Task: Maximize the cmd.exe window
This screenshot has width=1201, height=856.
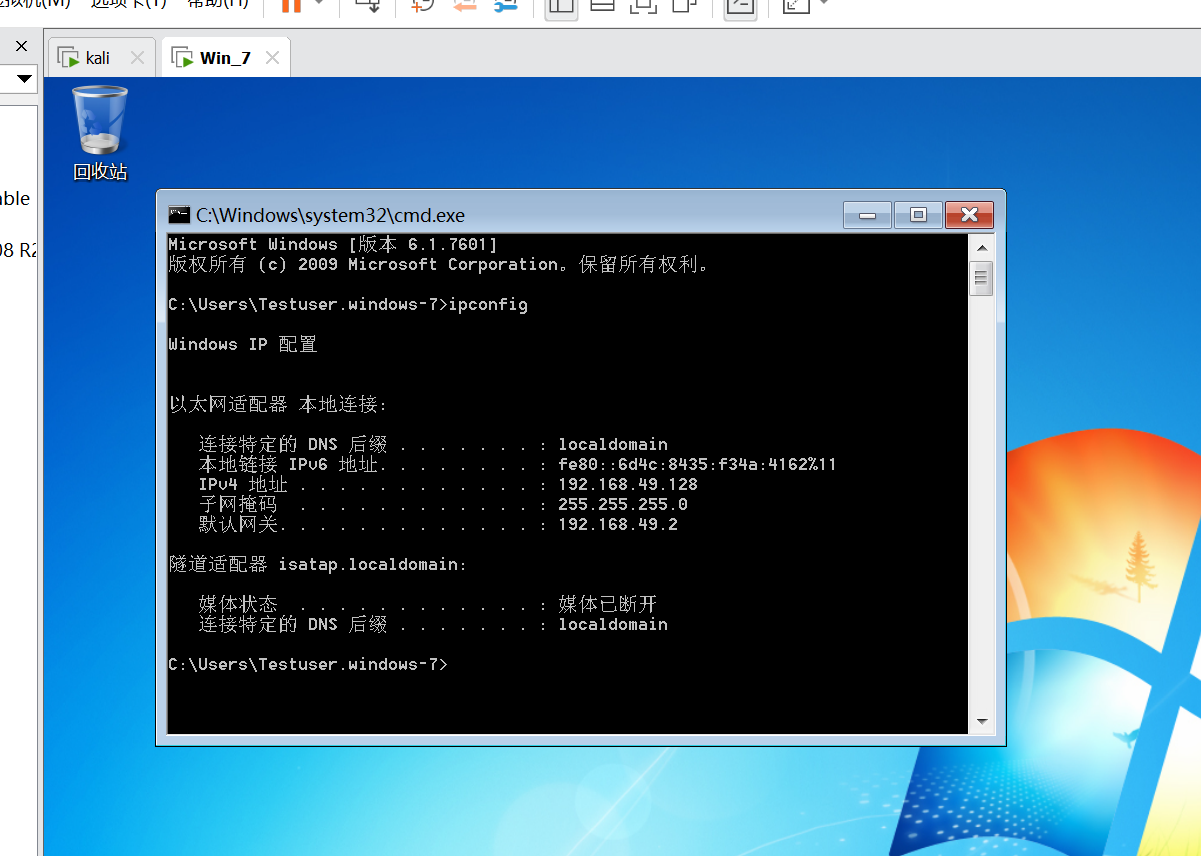Action: point(918,215)
